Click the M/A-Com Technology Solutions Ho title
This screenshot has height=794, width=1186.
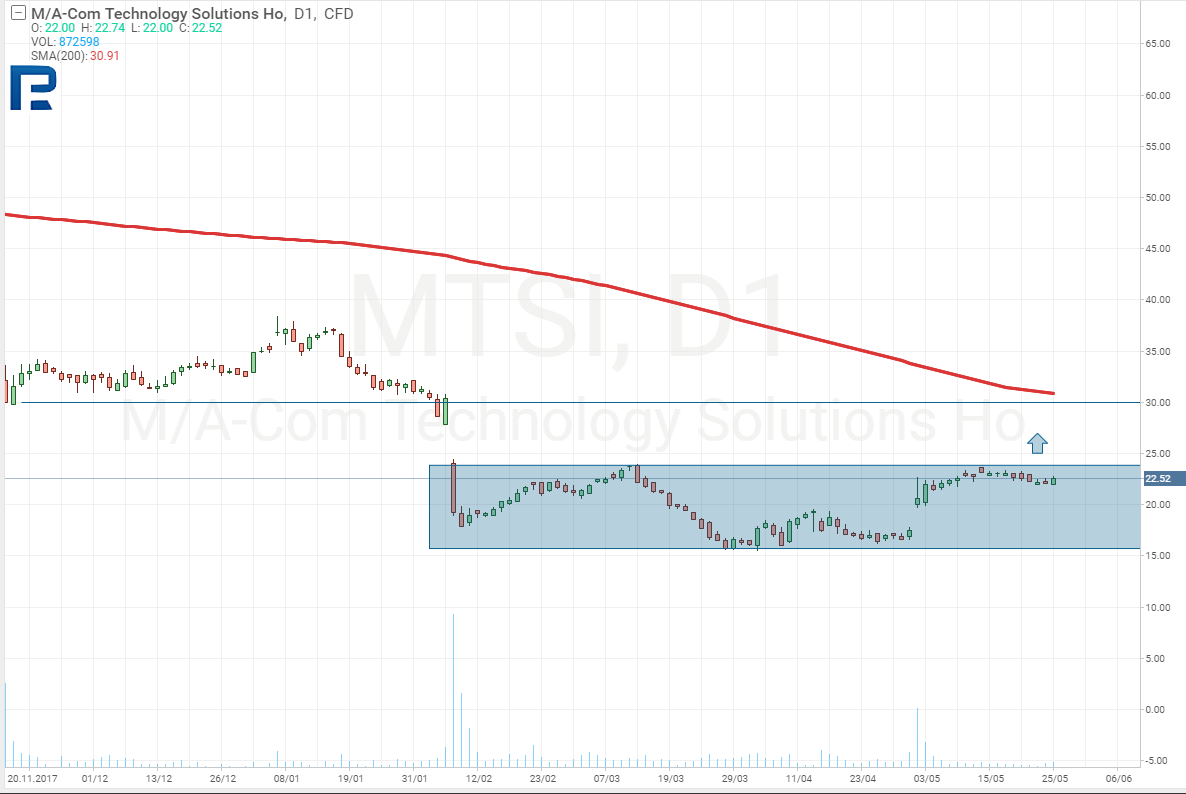point(159,14)
